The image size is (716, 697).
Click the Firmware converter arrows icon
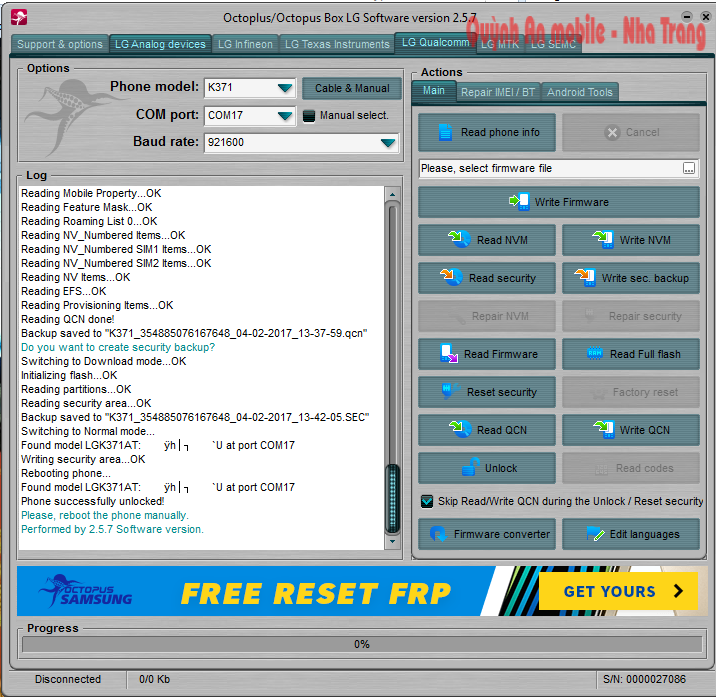pos(438,533)
